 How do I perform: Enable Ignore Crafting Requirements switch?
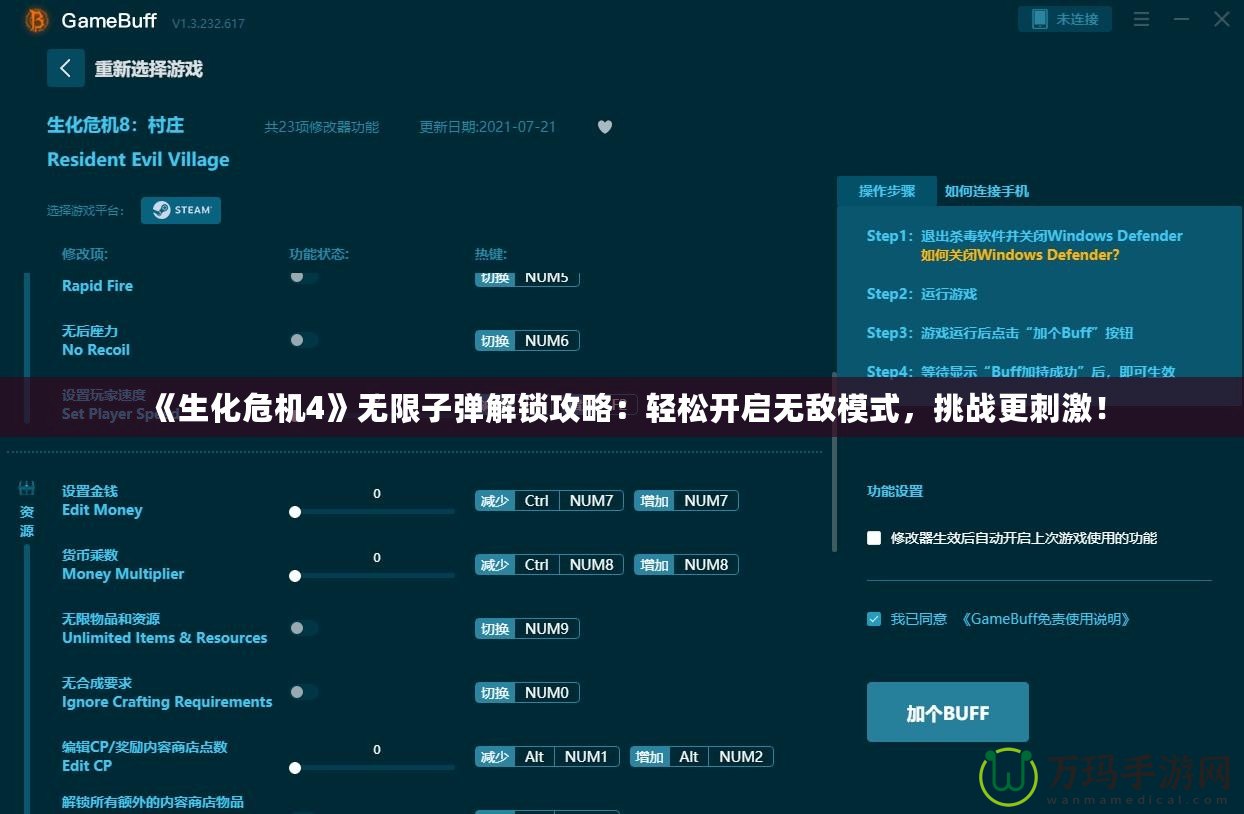[304, 692]
